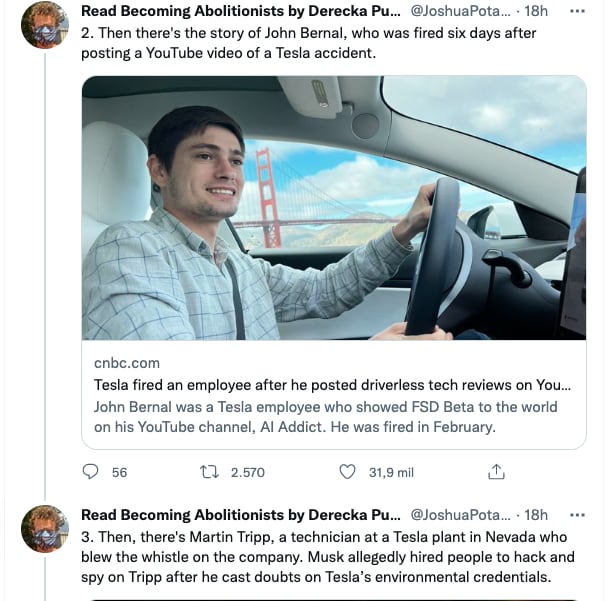Click the retweet icon on the John Bernal tweet
611x601 pixels.
[212, 472]
